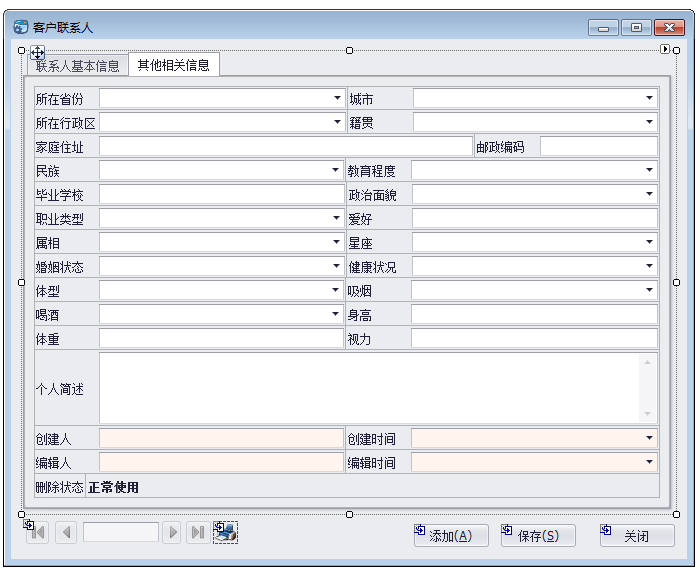Expand the 政治面貌 combo box
This screenshot has height=572, width=700.
coord(649,194)
